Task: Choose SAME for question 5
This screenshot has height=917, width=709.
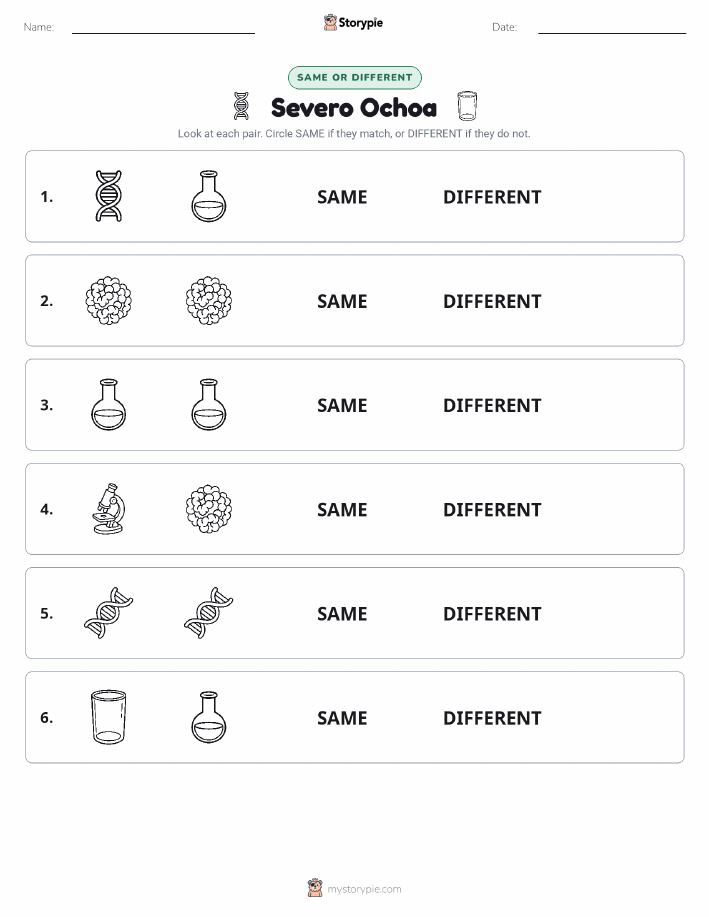Action: [x=342, y=613]
